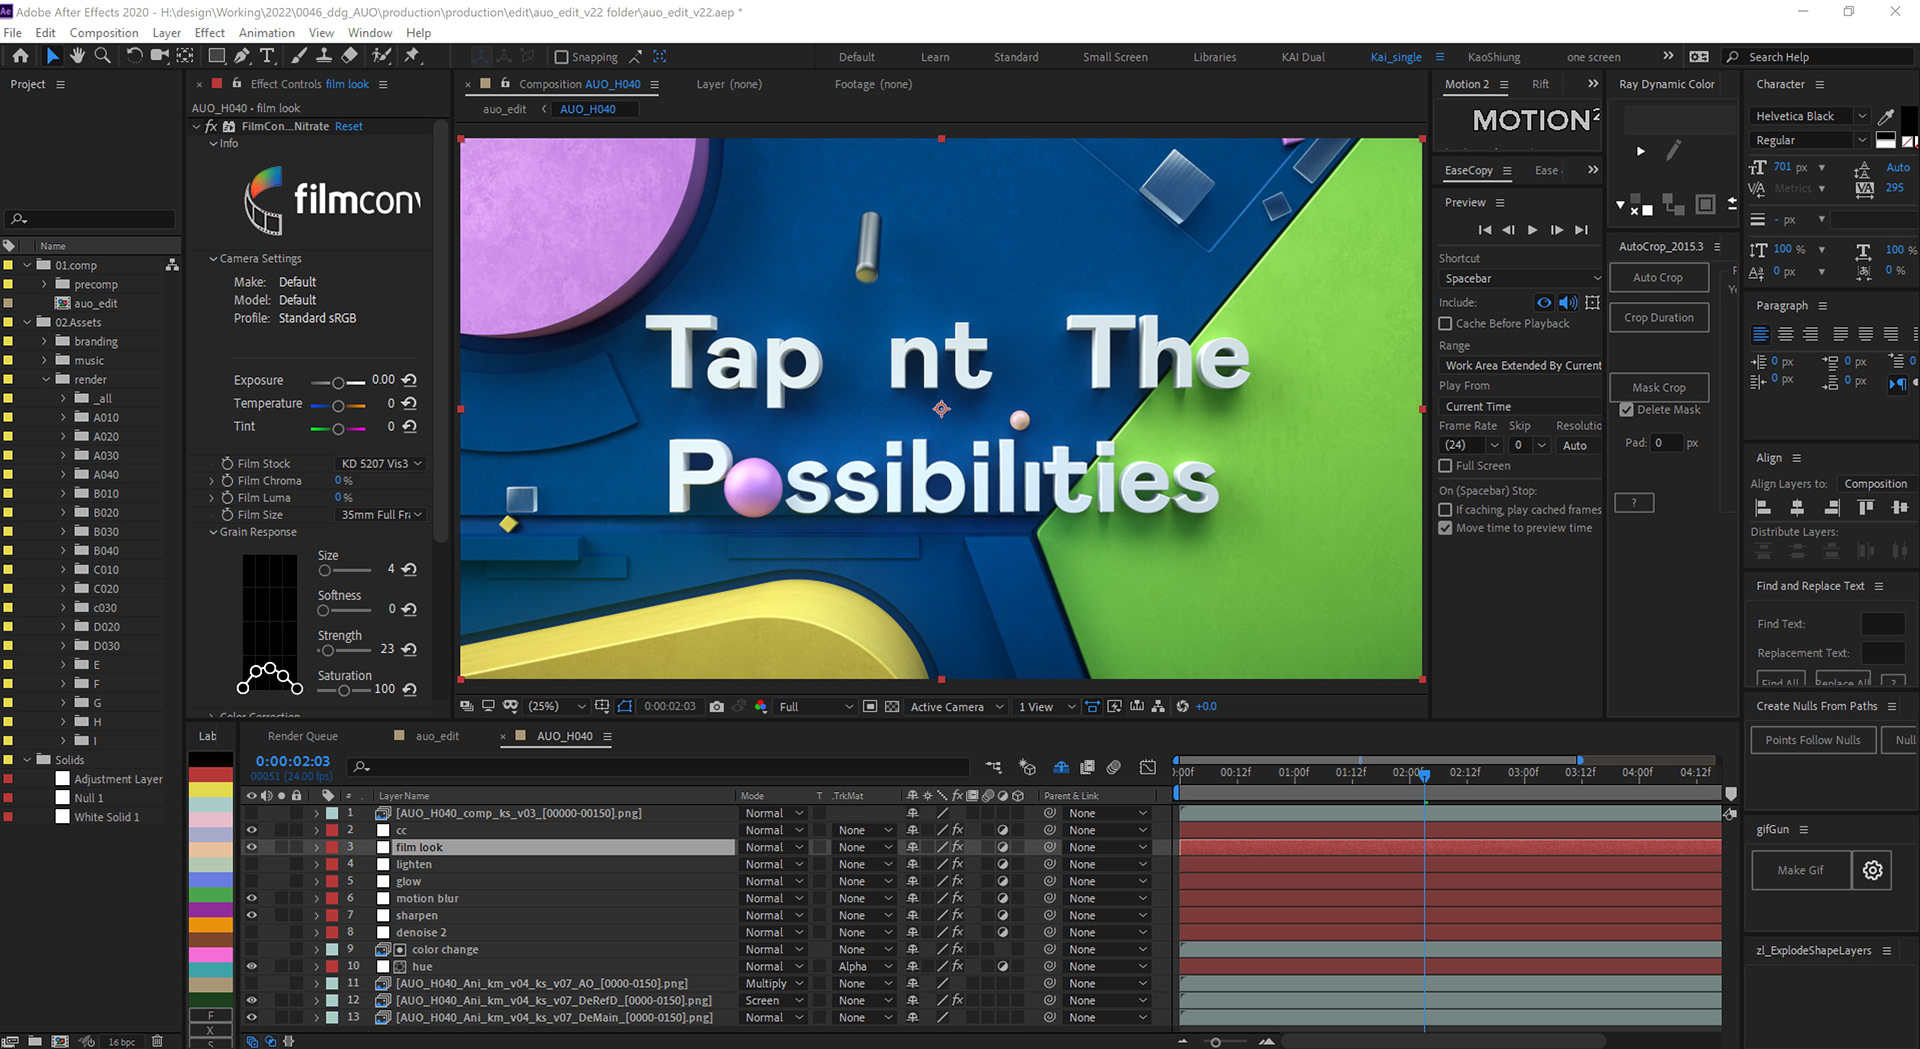
Task: Toggle transparency grid in viewer
Action: pos(892,706)
